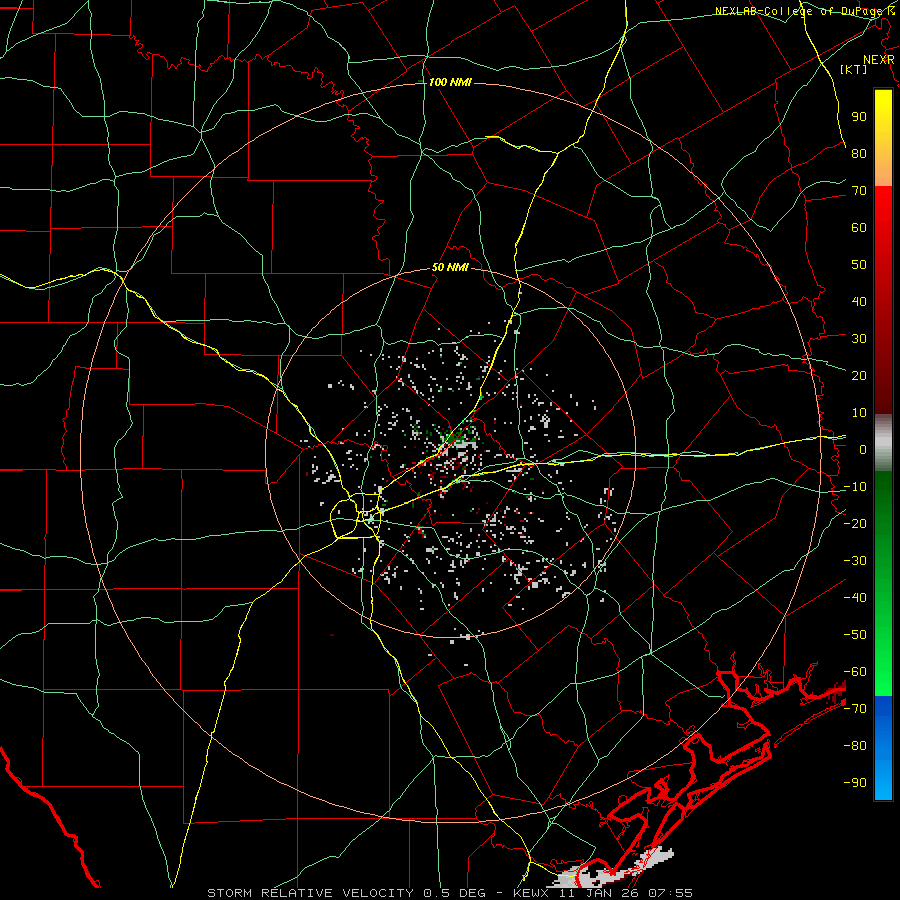This screenshot has width=900, height=900.
Task: Click the 20 value on the velocity scale
Action: tap(859, 375)
